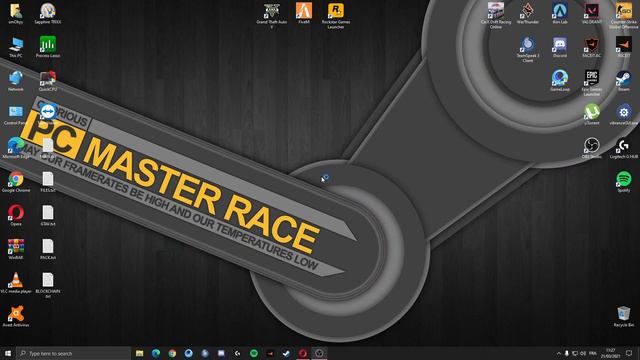Open Microsoft Edge desktop shortcut
Image resolution: width=640 pixels, height=360 pixels.
tap(16, 148)
